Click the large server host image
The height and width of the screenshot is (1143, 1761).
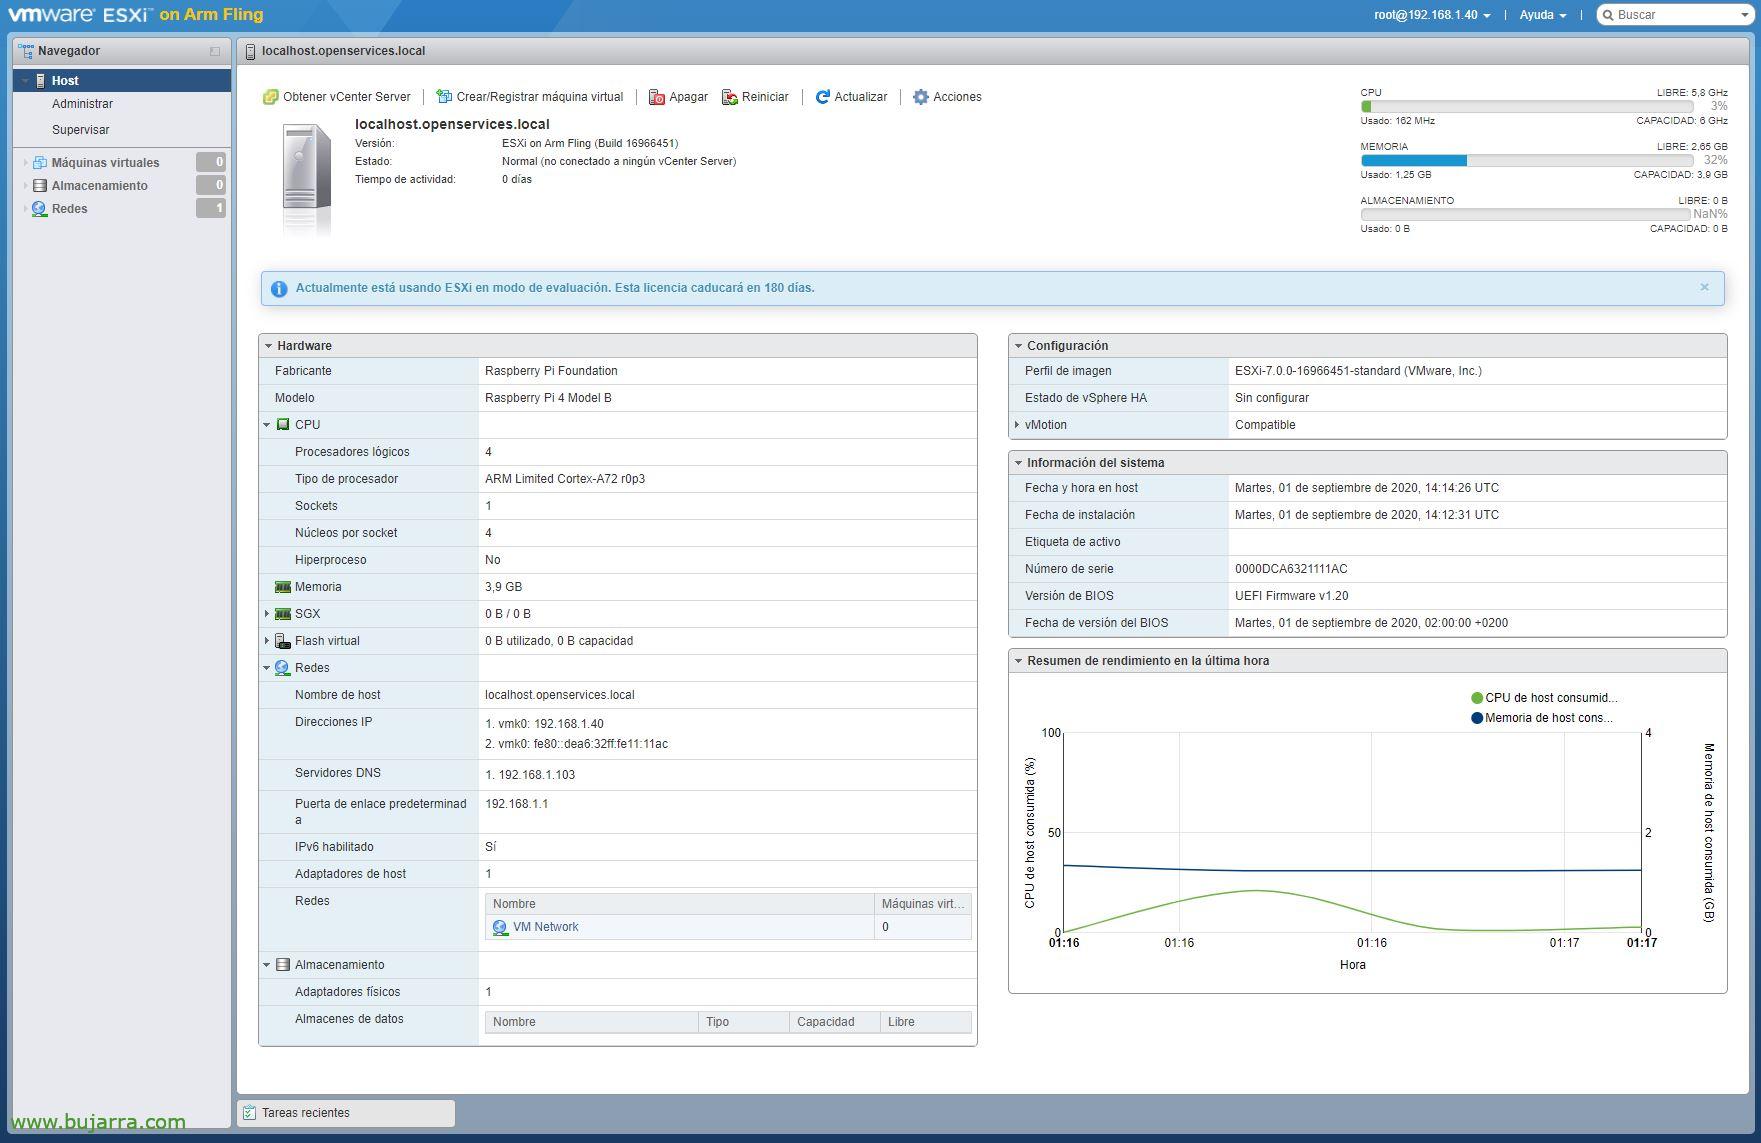[306, 178]
